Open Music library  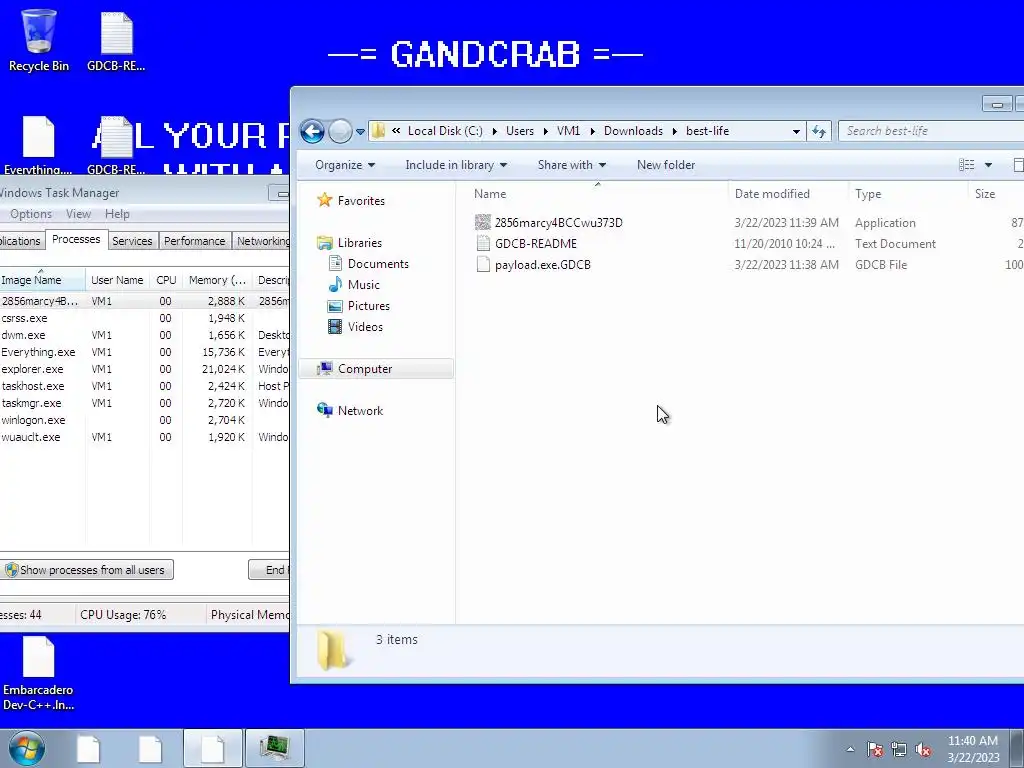tap(354, 285)
